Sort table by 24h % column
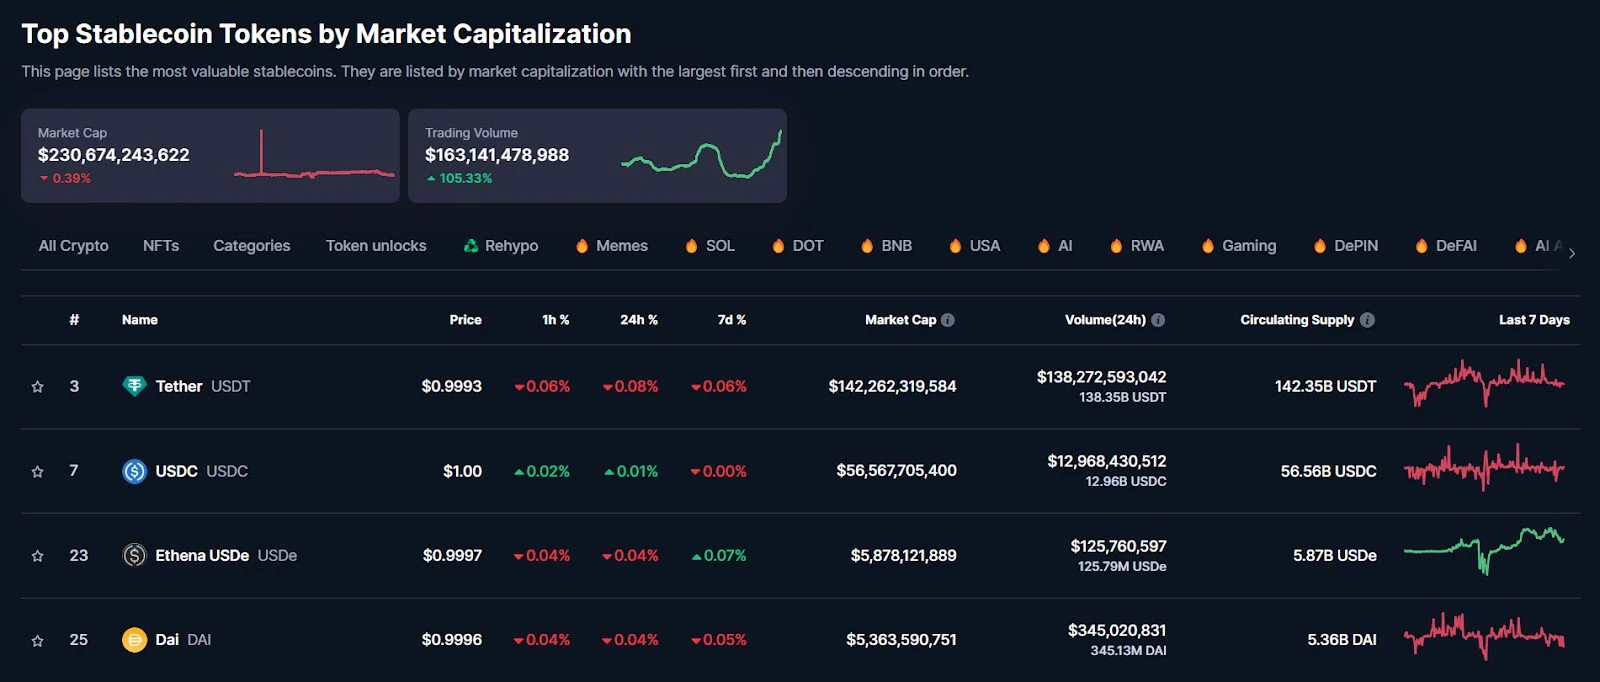Image resolution: width=1600 pixels, height=682 pixels. 638,320
